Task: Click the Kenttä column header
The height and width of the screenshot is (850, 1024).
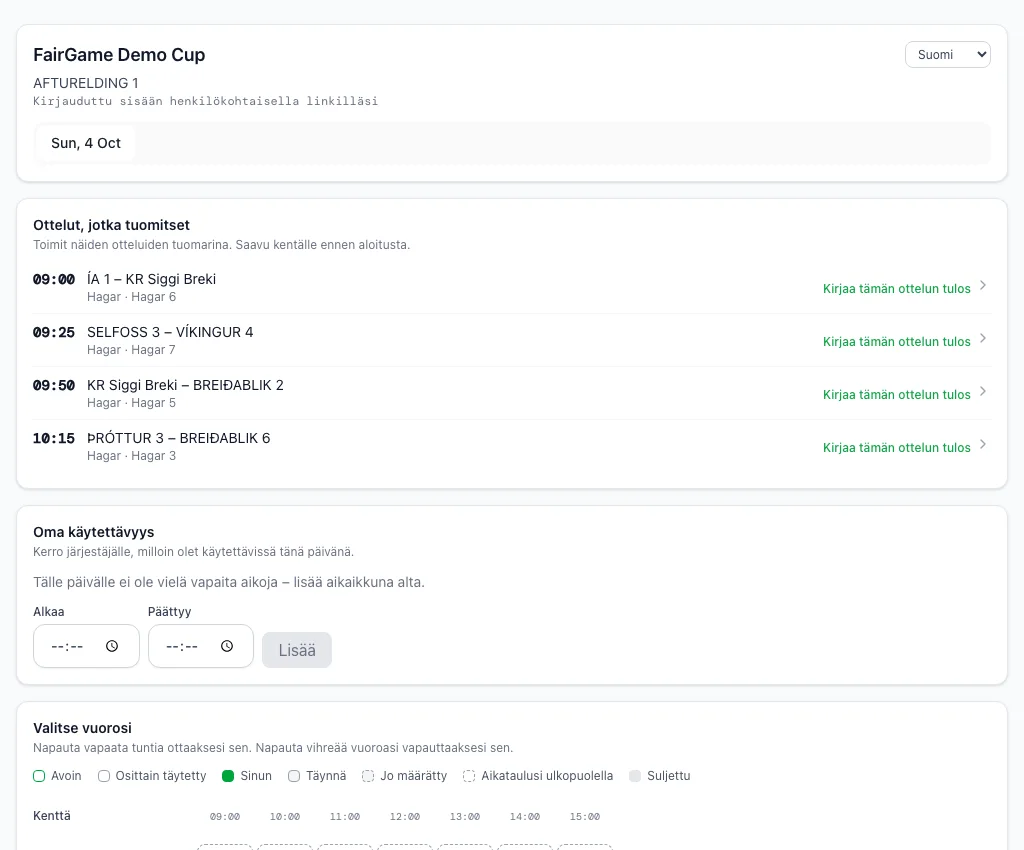Action: (x=52, y=816)
